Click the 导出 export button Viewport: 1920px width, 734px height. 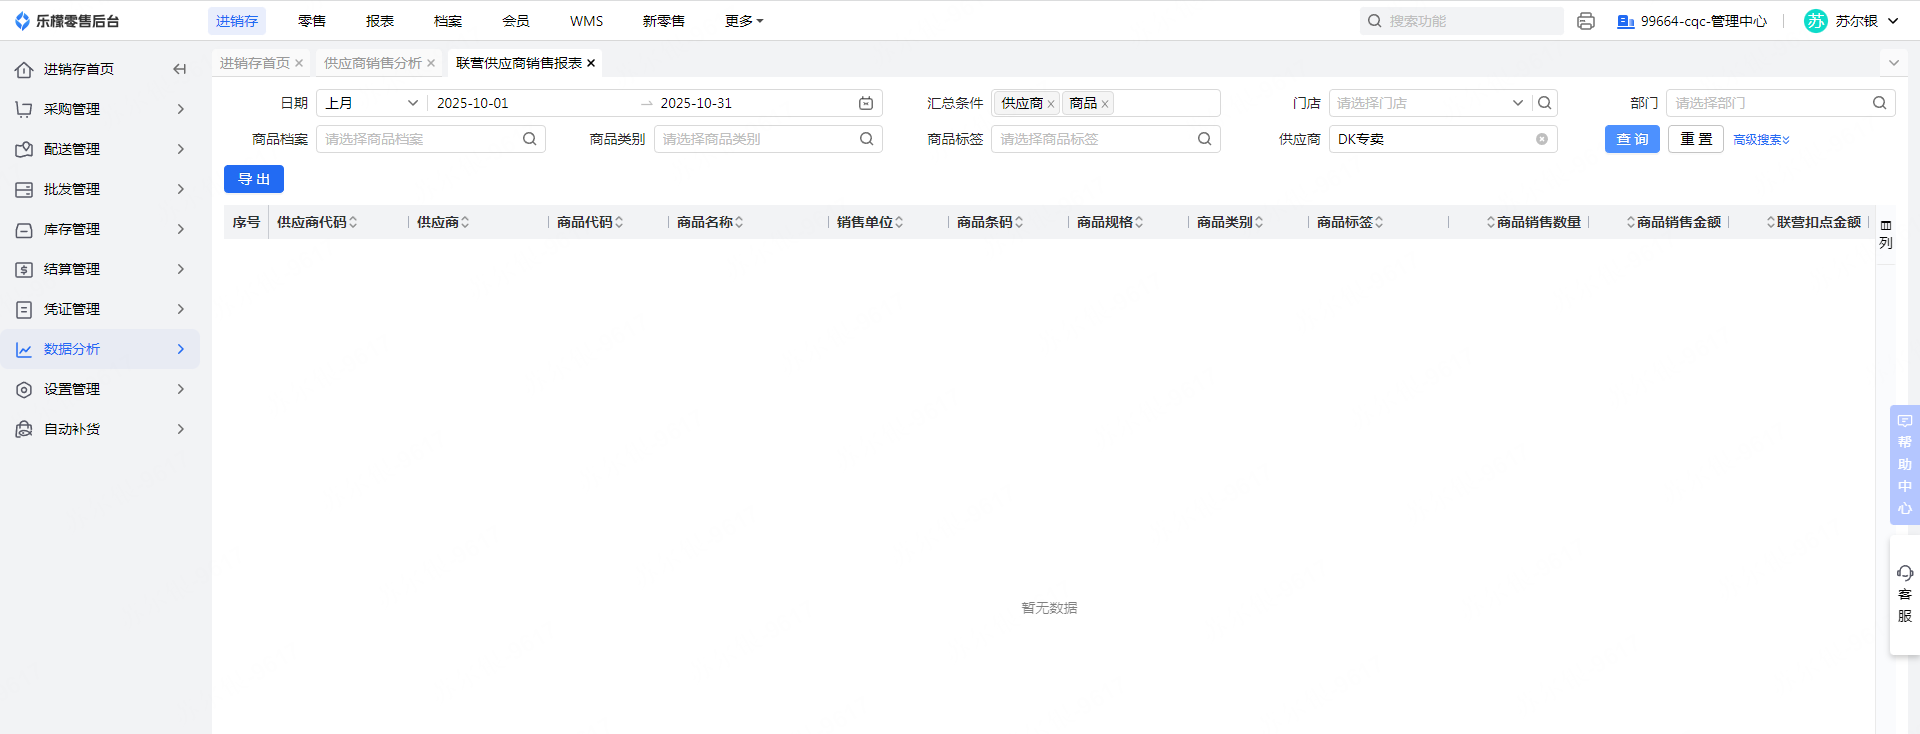coord(254,179)
